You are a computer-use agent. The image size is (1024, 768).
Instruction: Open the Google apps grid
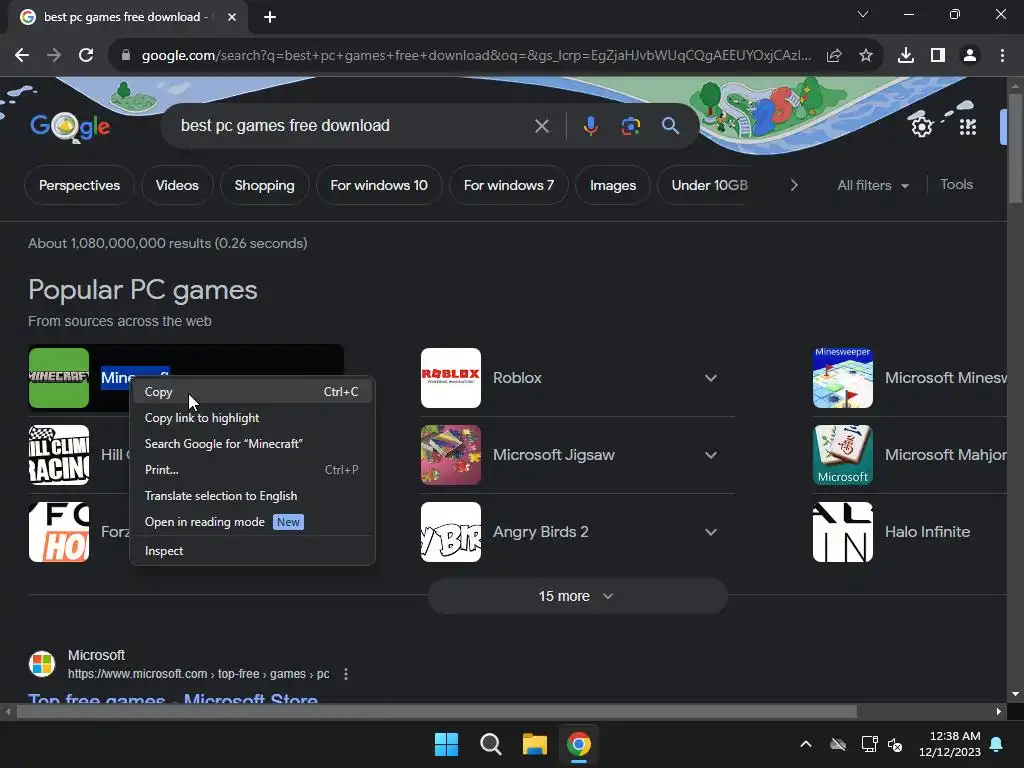pyautogui.click(x=968, y=126)
